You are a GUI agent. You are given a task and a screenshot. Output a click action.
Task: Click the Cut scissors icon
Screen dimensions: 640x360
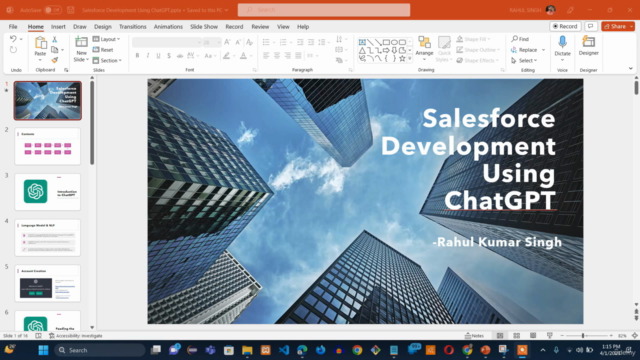(x=54, y=39)
